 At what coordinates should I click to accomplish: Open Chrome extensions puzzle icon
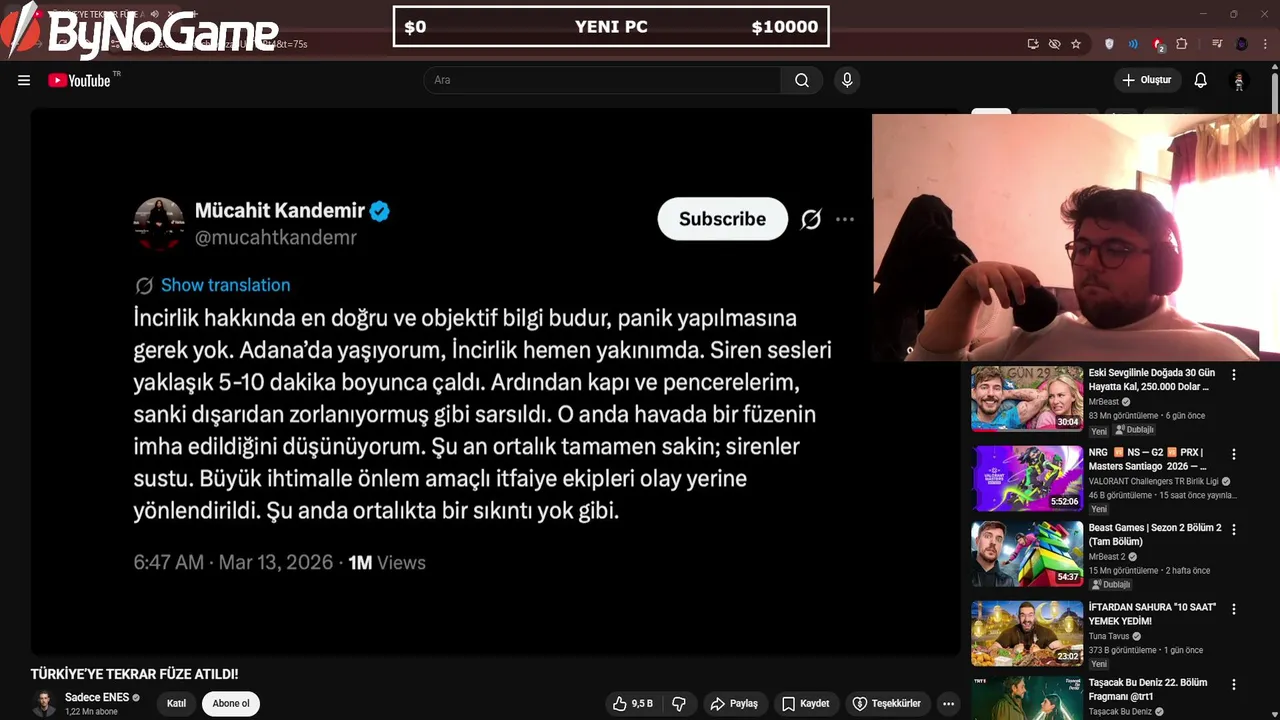1182,44
